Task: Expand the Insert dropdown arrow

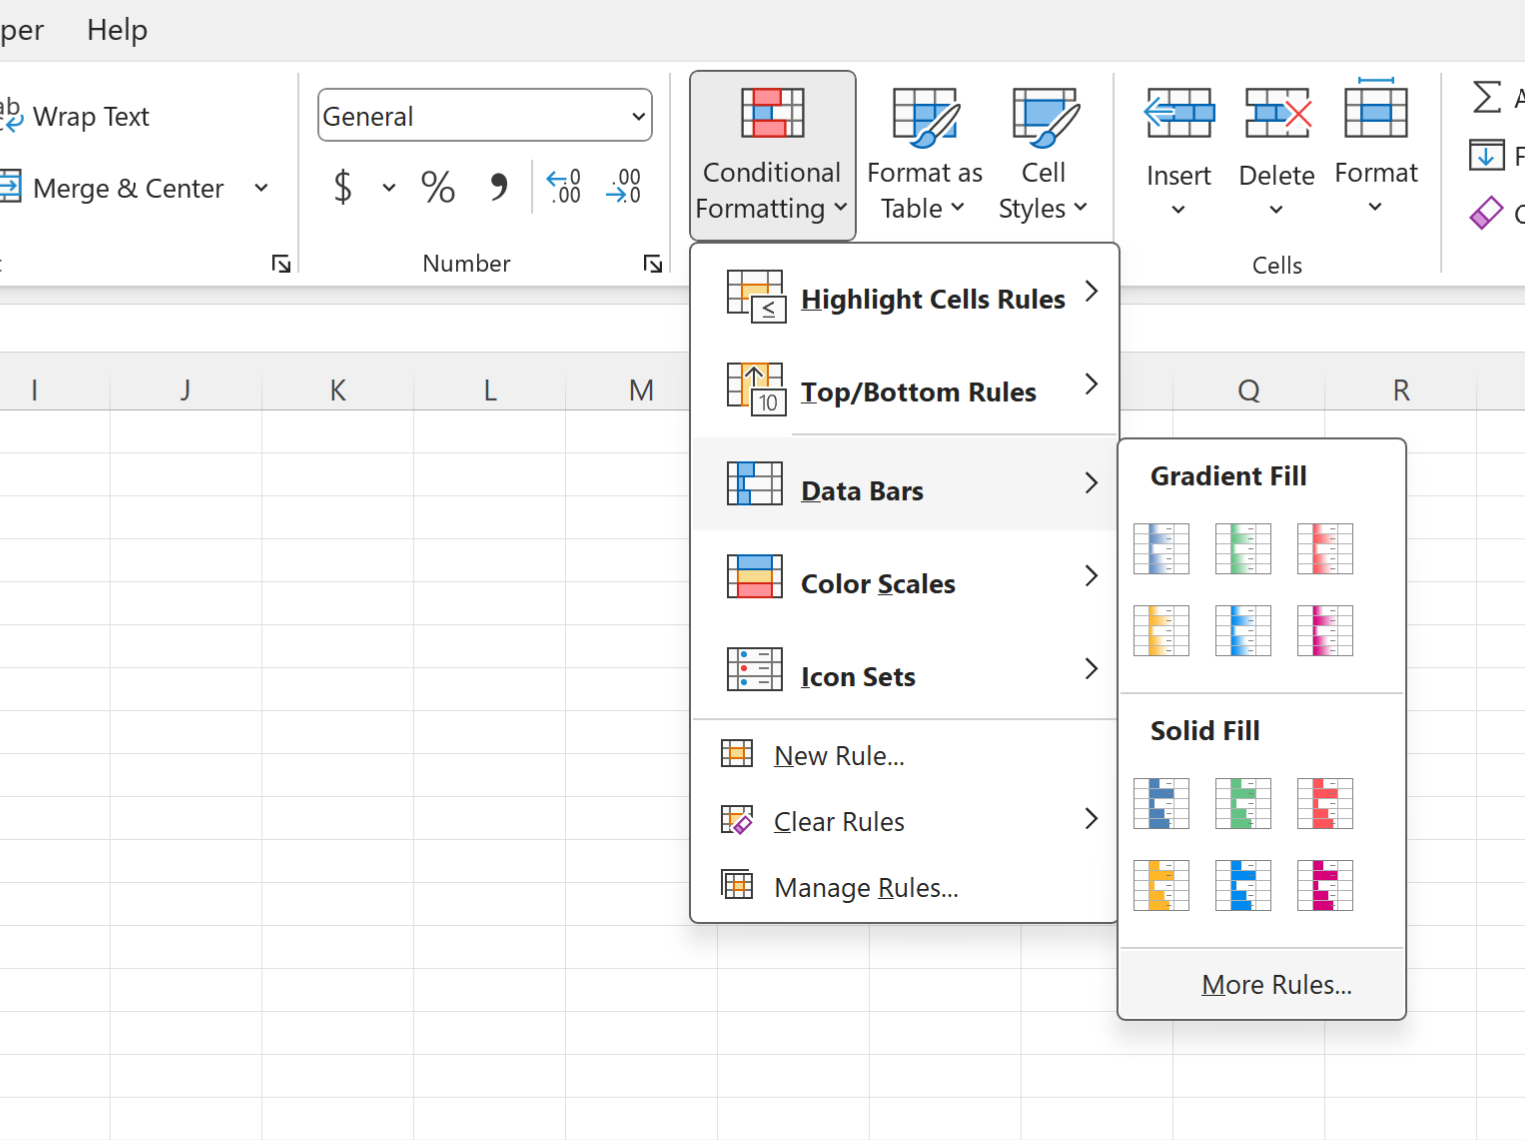Action: tap(1178, 210)
